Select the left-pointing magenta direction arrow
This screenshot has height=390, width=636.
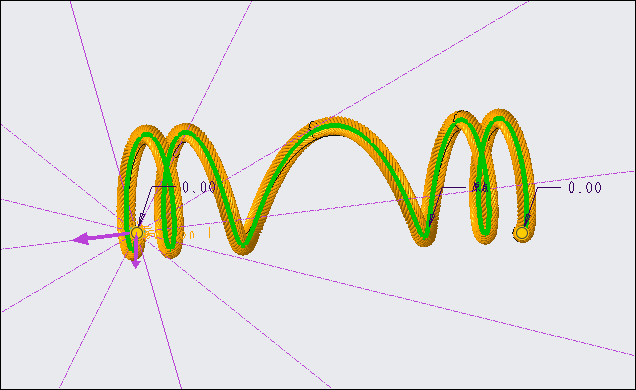point(100,238)
